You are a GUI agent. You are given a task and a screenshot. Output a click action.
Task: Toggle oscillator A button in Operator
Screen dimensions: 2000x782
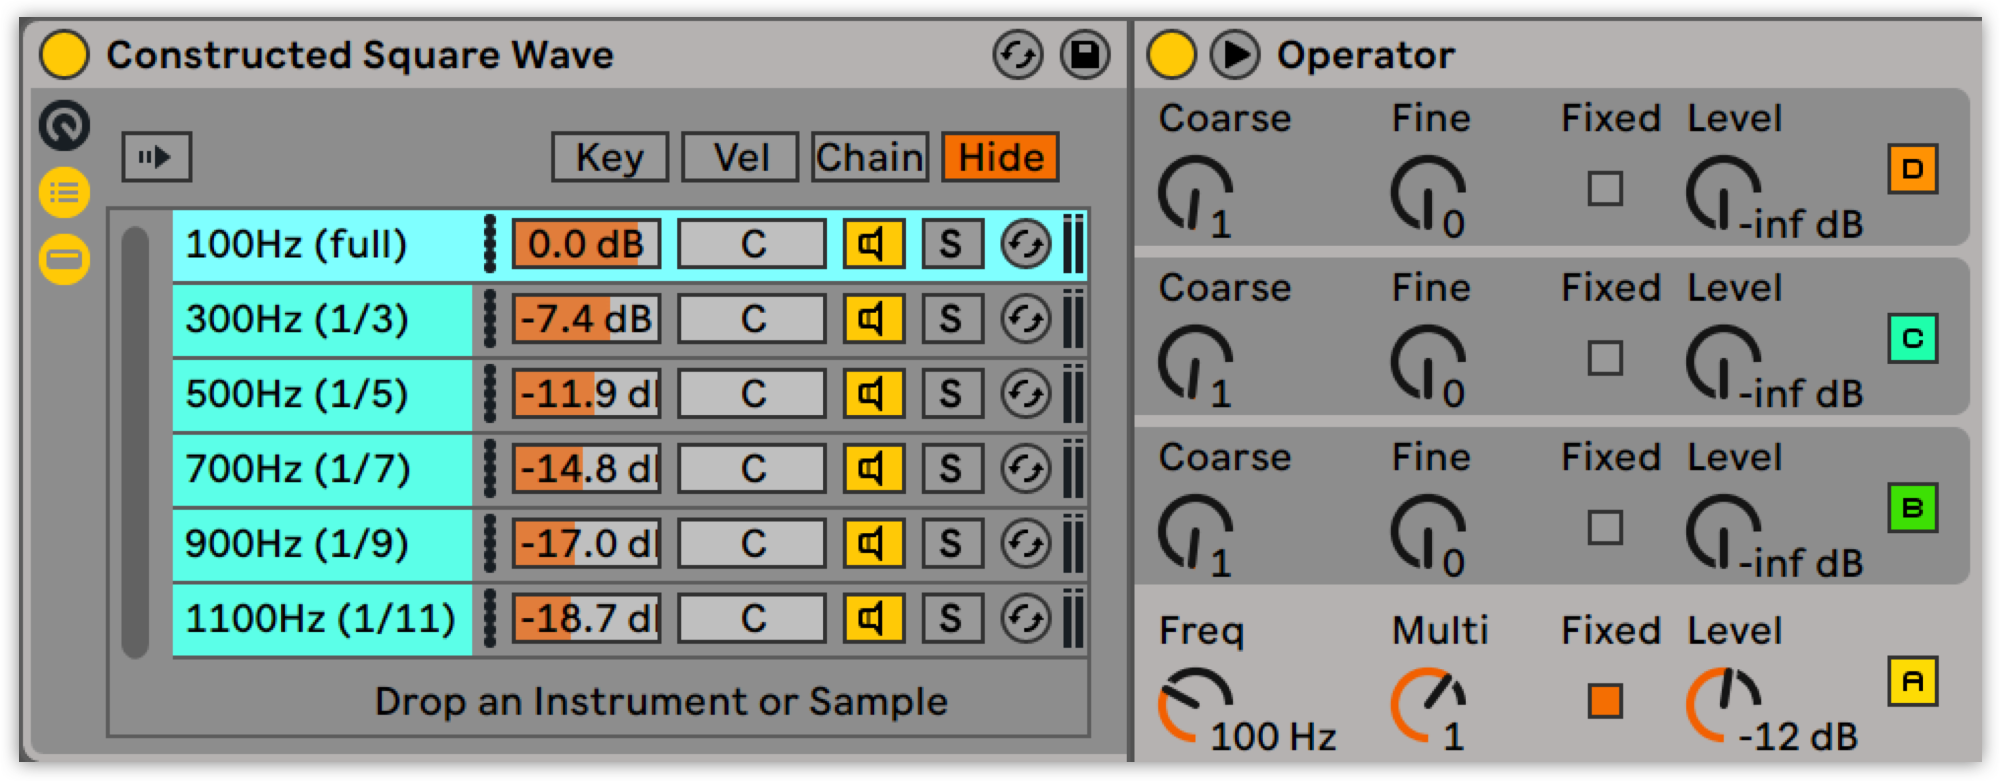(1913, 682)
